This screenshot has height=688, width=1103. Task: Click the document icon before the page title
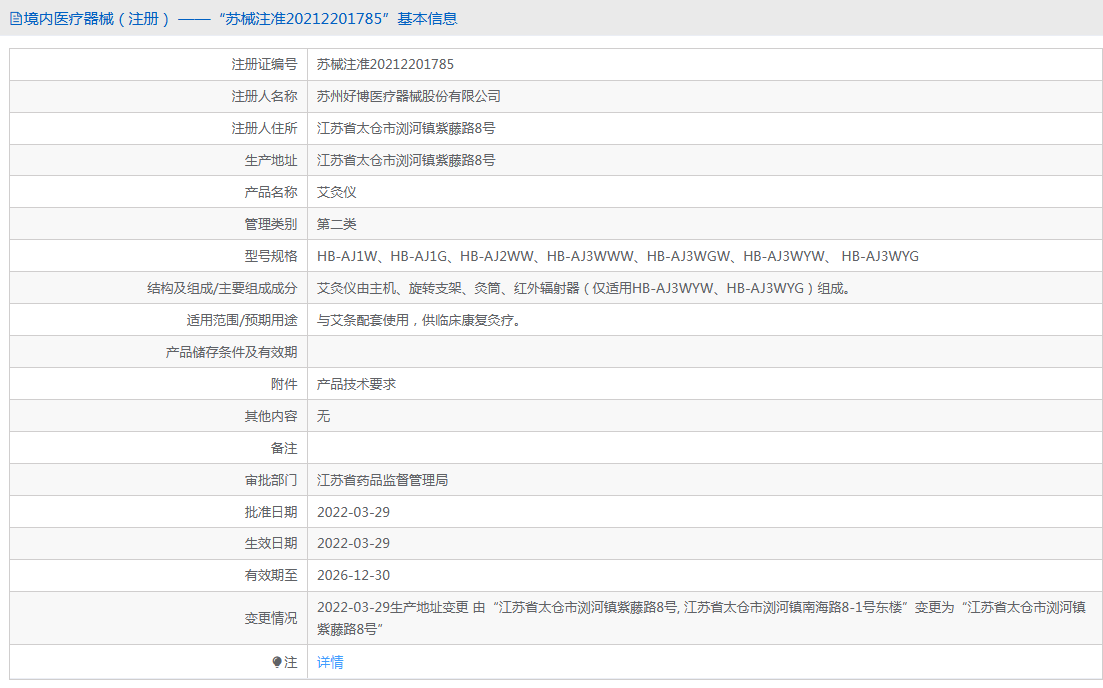[15, 19]
